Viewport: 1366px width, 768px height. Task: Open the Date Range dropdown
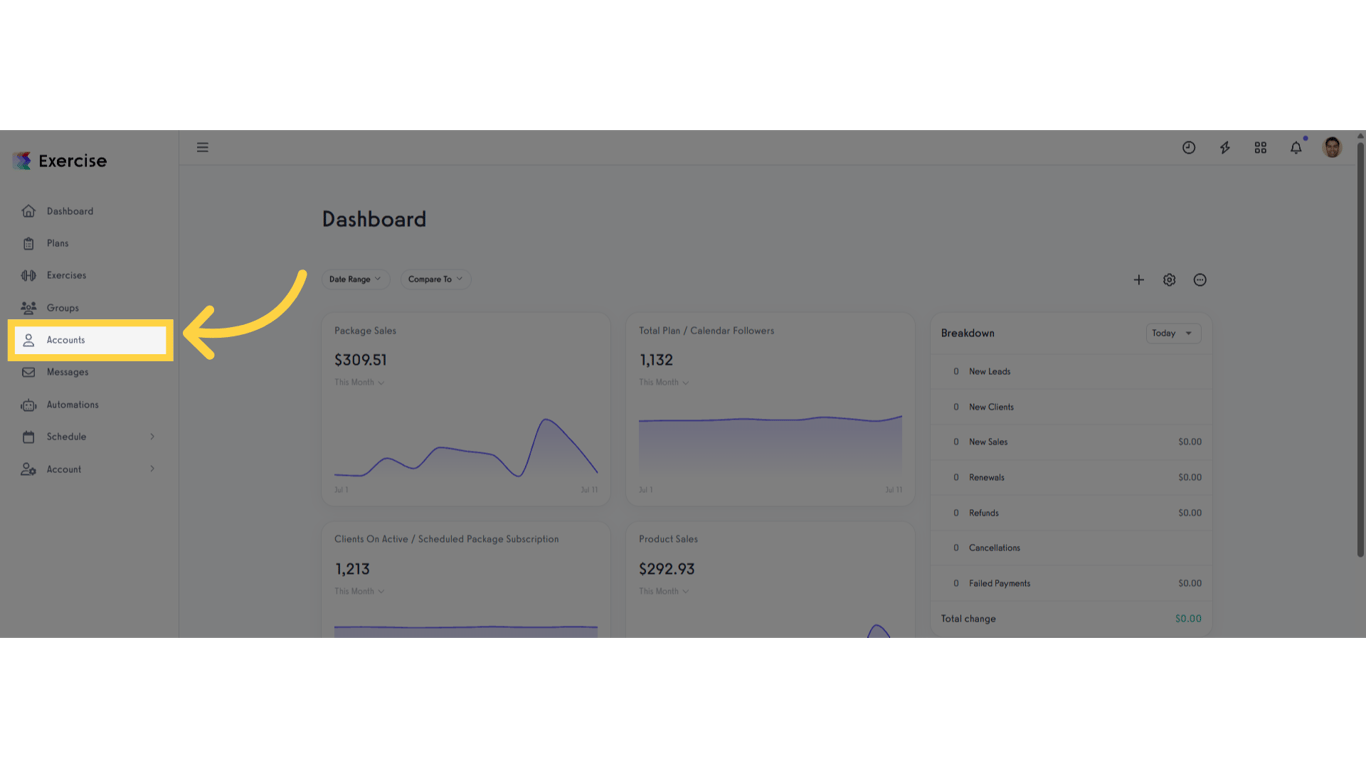[x=355, y=279]
